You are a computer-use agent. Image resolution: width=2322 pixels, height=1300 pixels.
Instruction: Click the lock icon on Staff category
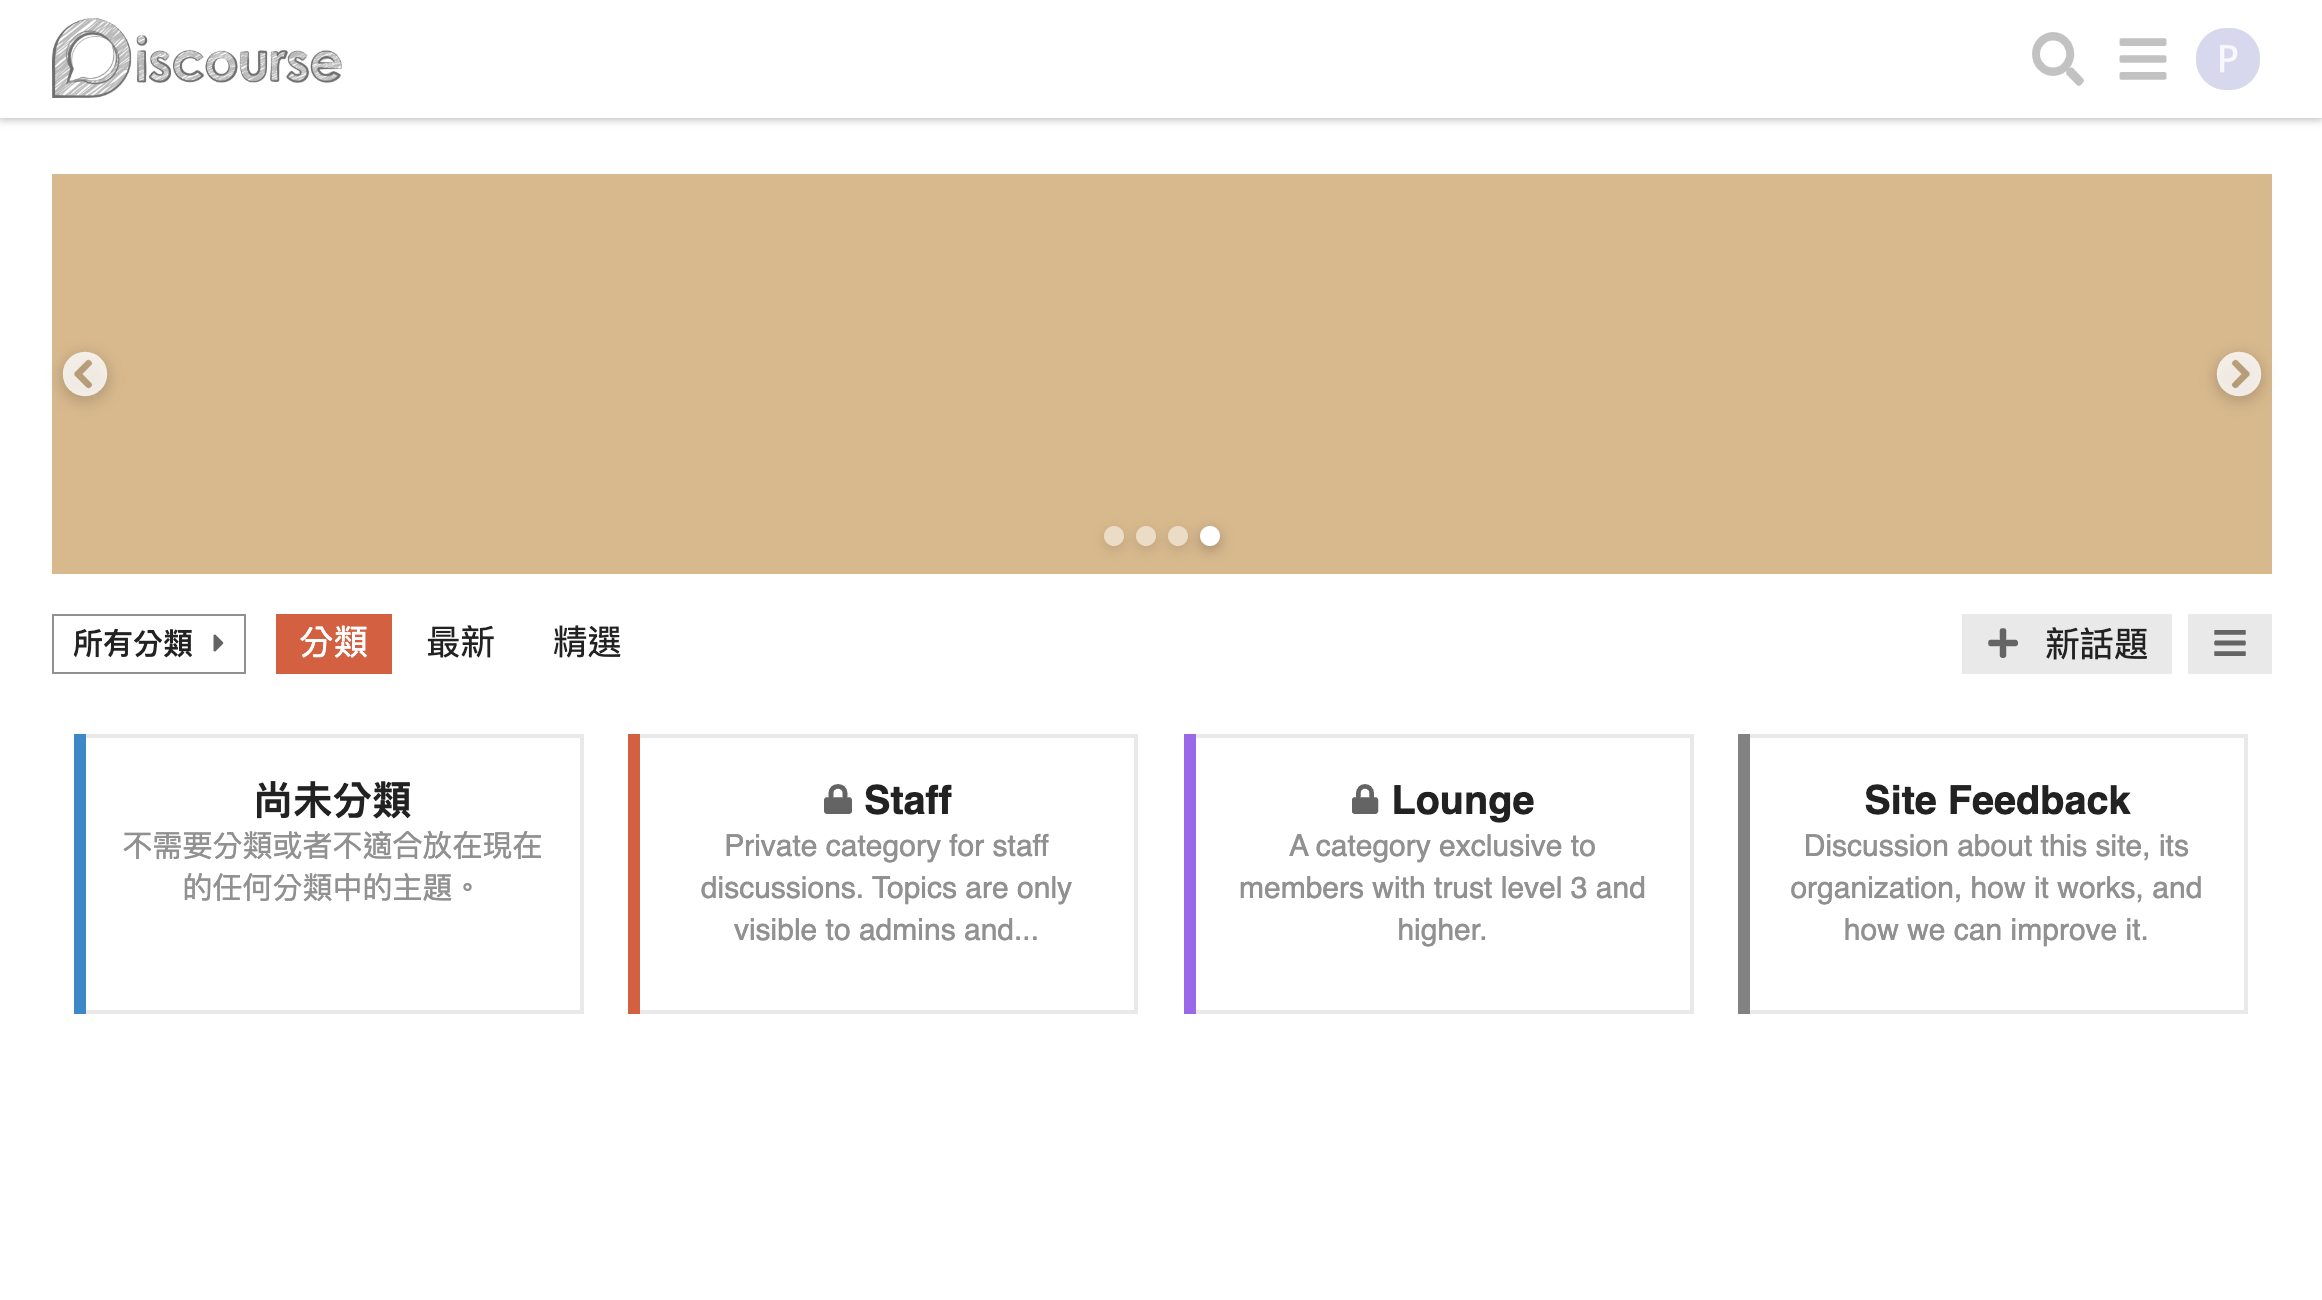click(x=838, y=800)
